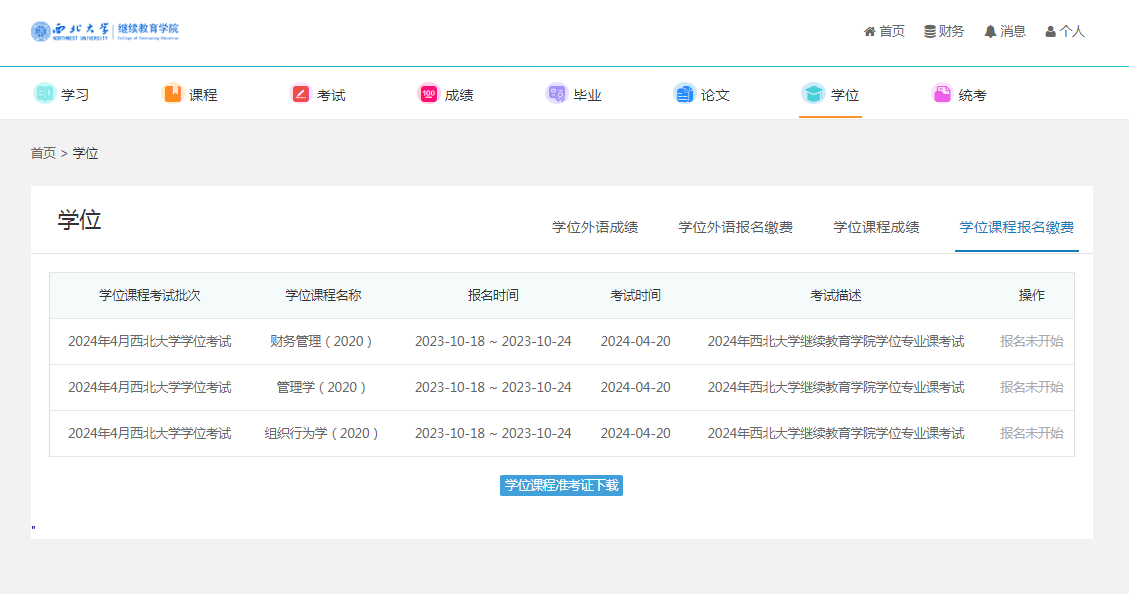Open the 毕业 purple icon
The width and height of the screenshot is (1129, 594).
tap(556, 94)
